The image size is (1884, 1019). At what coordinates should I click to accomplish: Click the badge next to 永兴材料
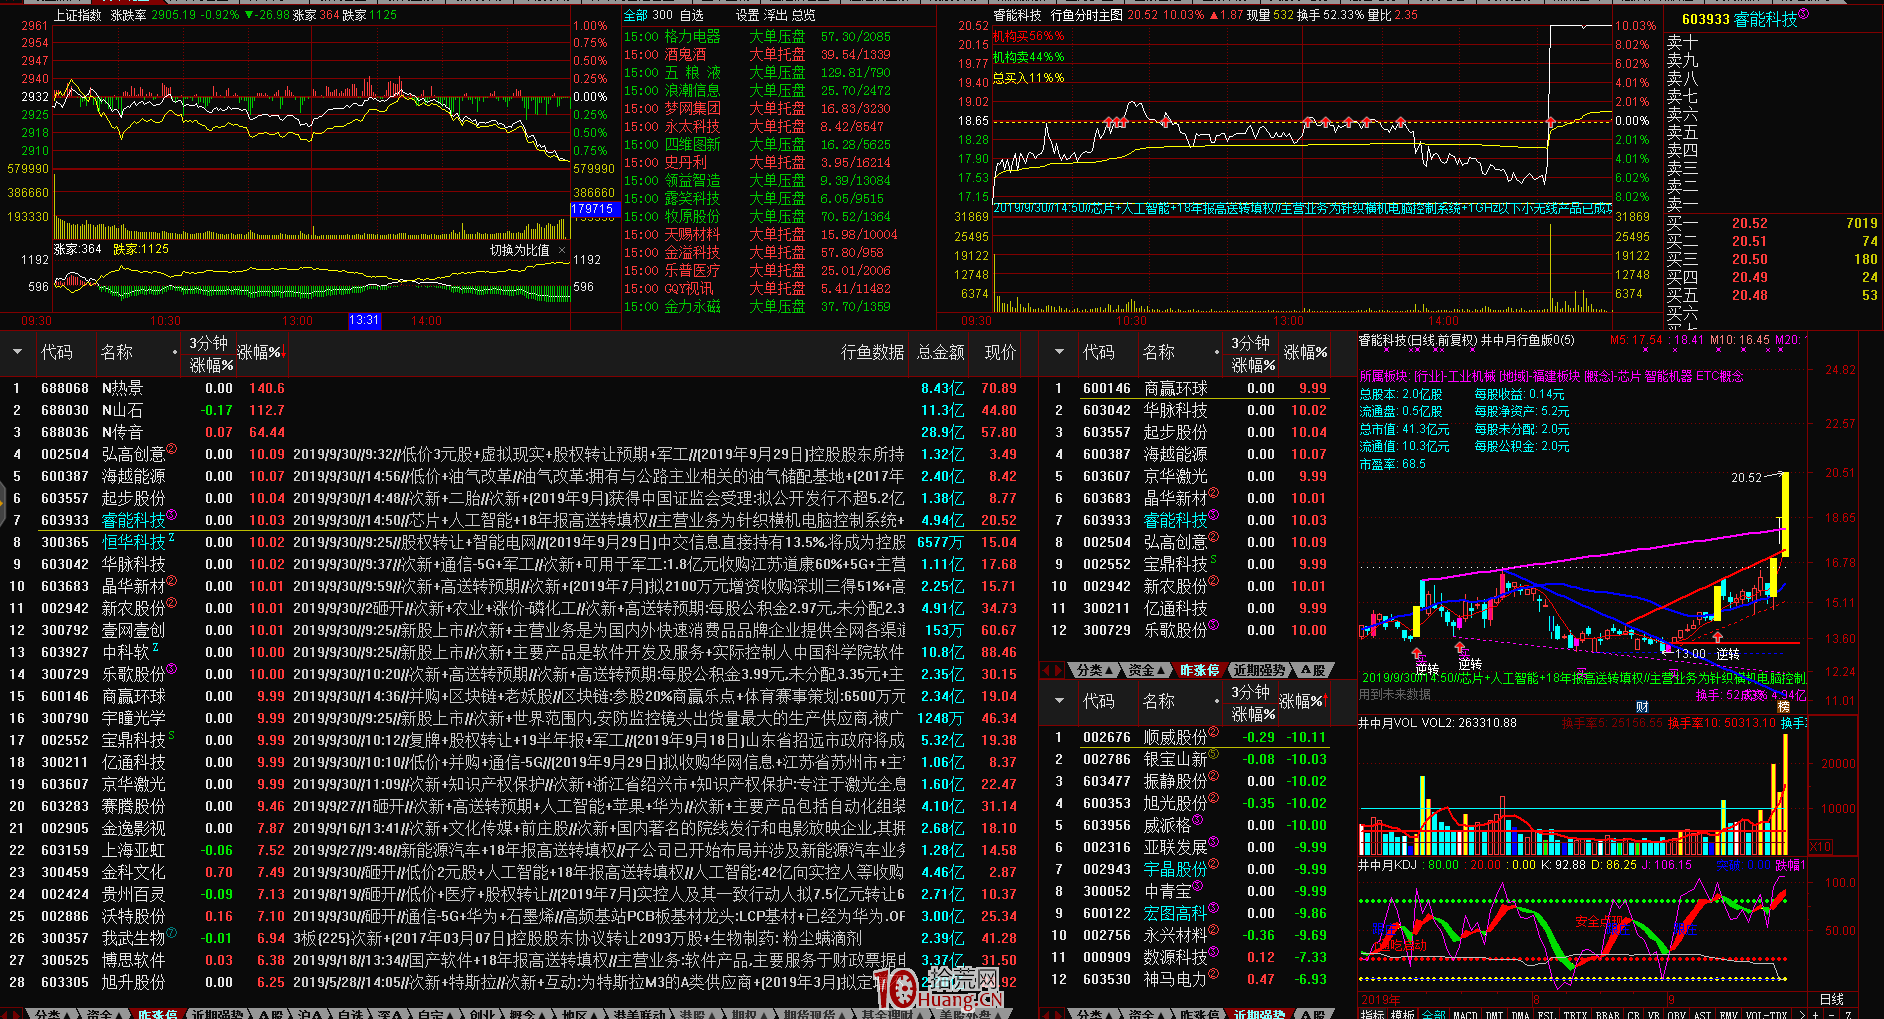(x=1213, y=930)
